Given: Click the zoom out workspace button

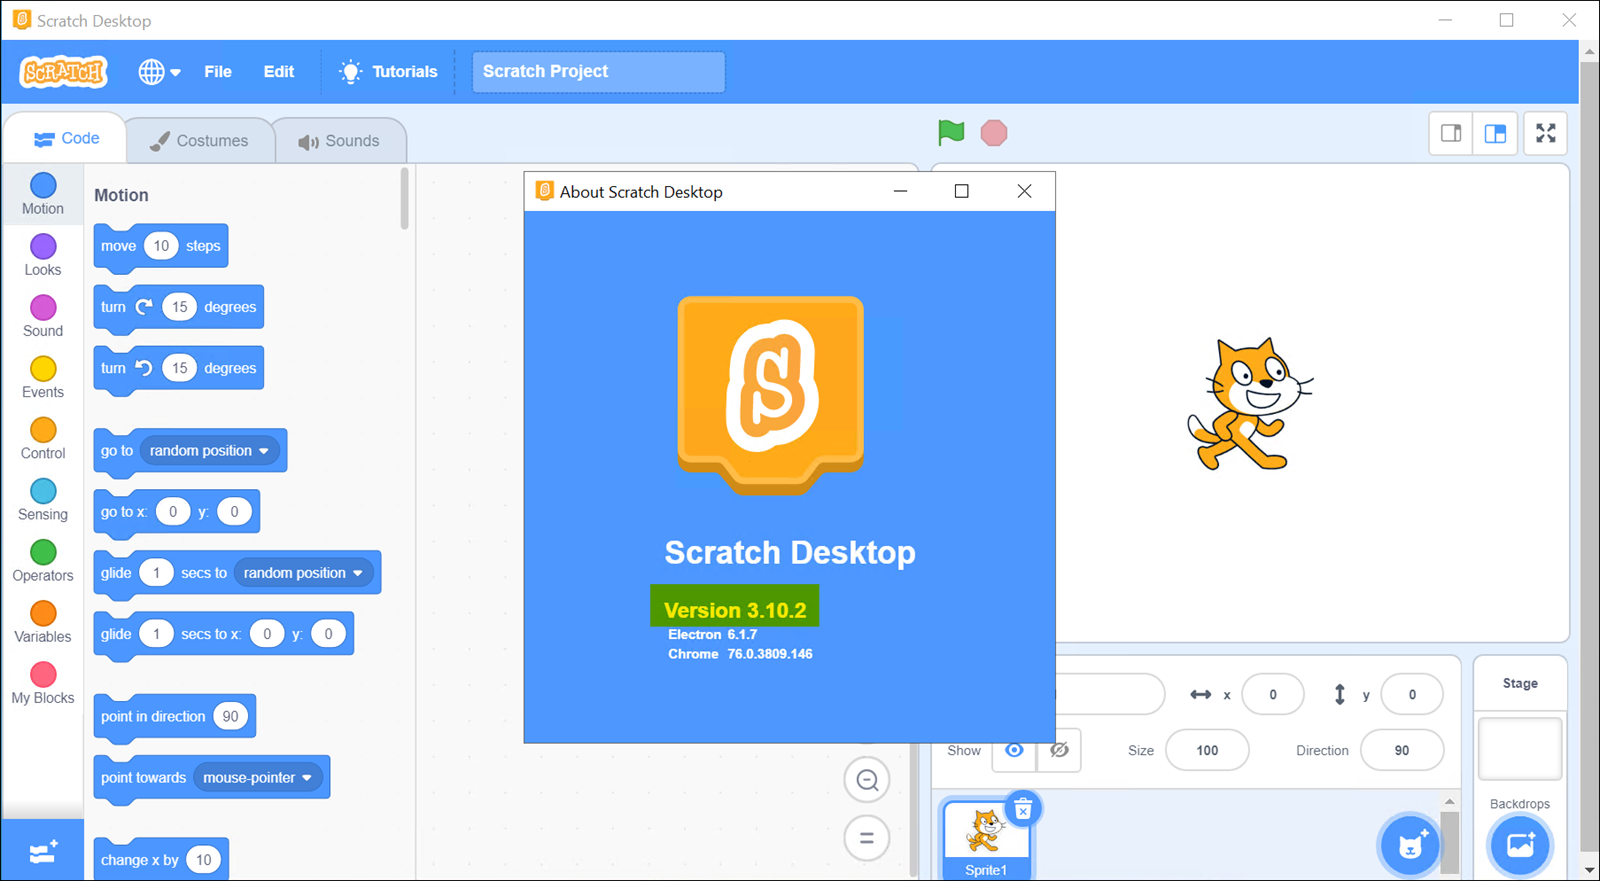Looking at the screenshot, I should (x=867, y=780).
